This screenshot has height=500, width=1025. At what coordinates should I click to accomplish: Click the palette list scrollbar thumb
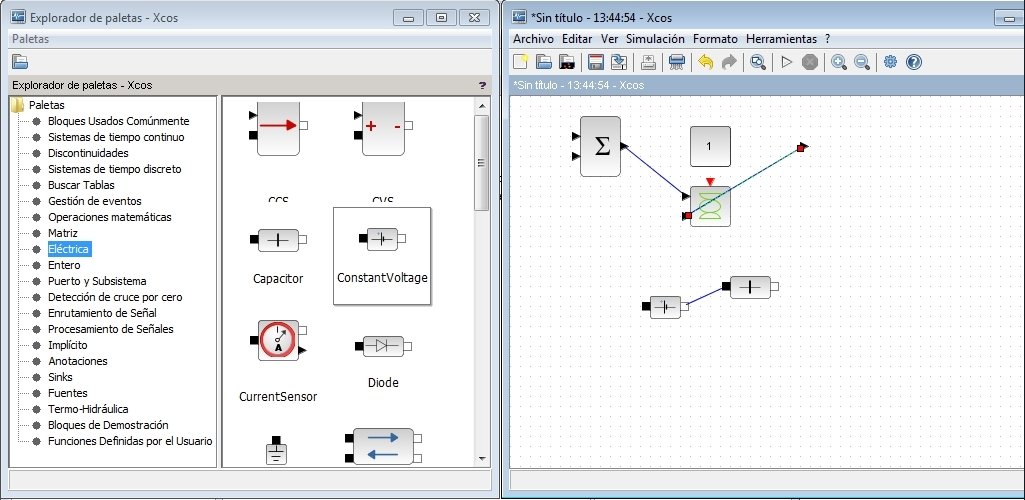coord(482,163)
